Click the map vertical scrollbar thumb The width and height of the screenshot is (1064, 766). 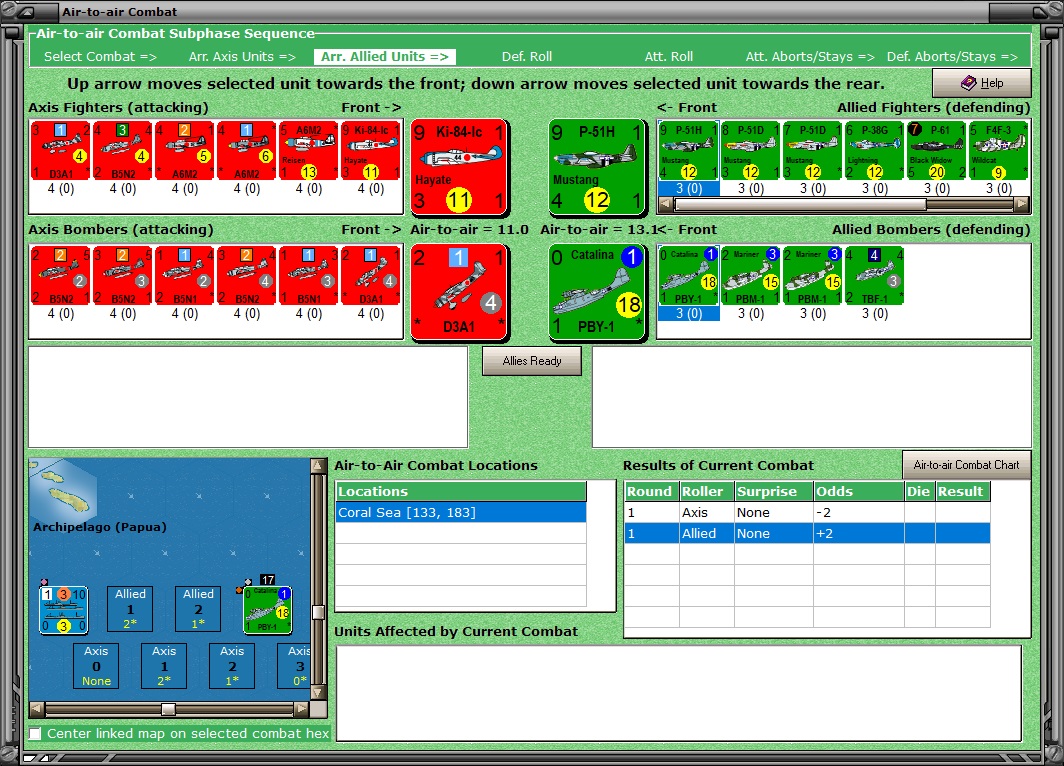pos(318,613)
